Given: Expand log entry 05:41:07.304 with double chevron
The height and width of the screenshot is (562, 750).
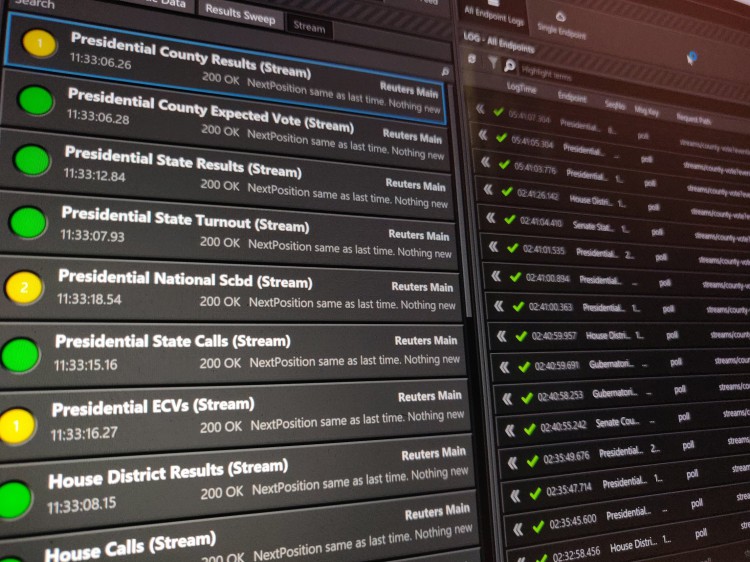Looking at the screenshot, I should [480, 110].
